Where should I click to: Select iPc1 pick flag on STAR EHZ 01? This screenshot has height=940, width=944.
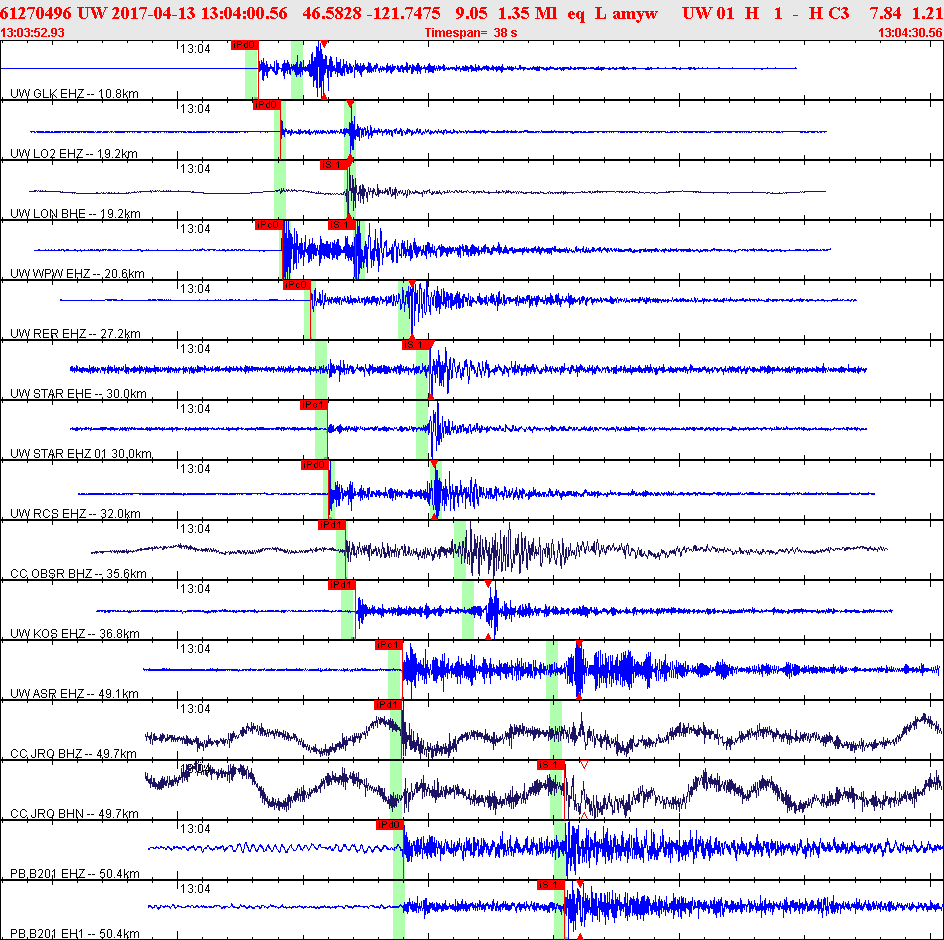(x=313, y=405)
